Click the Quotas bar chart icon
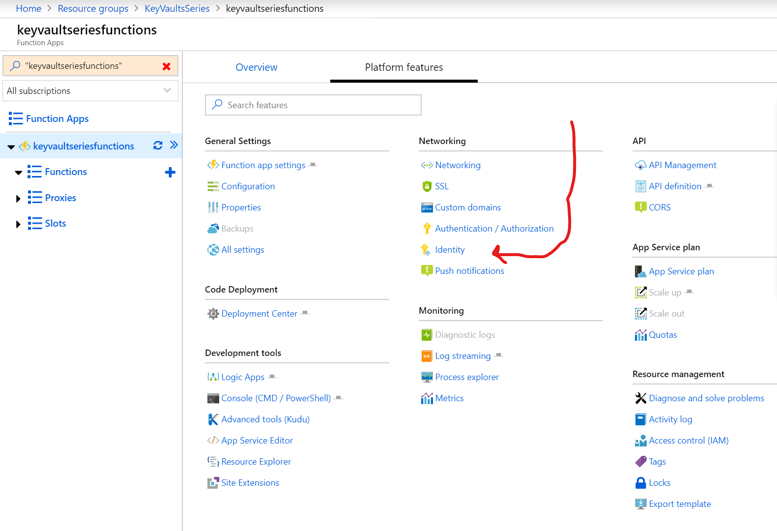Image resolution: width=777 pixels, height=531 pixels. pyautogui.click(x=640, y=335)
